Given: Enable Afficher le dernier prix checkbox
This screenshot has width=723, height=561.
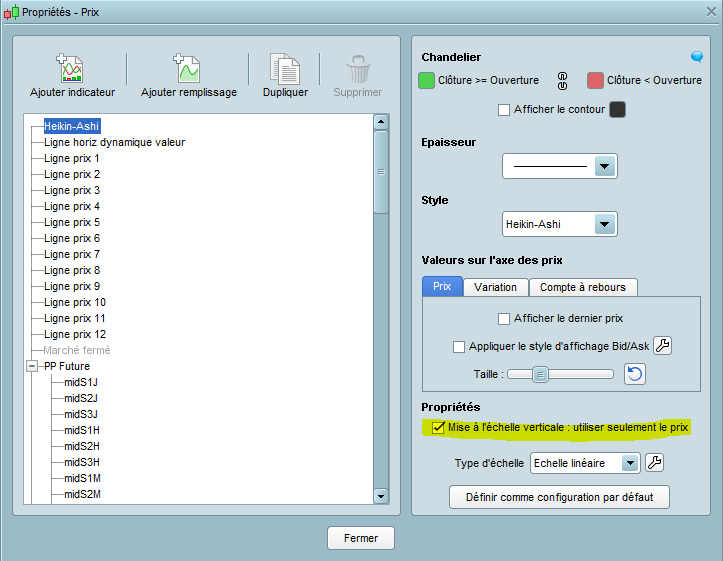Looking at the screenshot, I should (504, 319).
